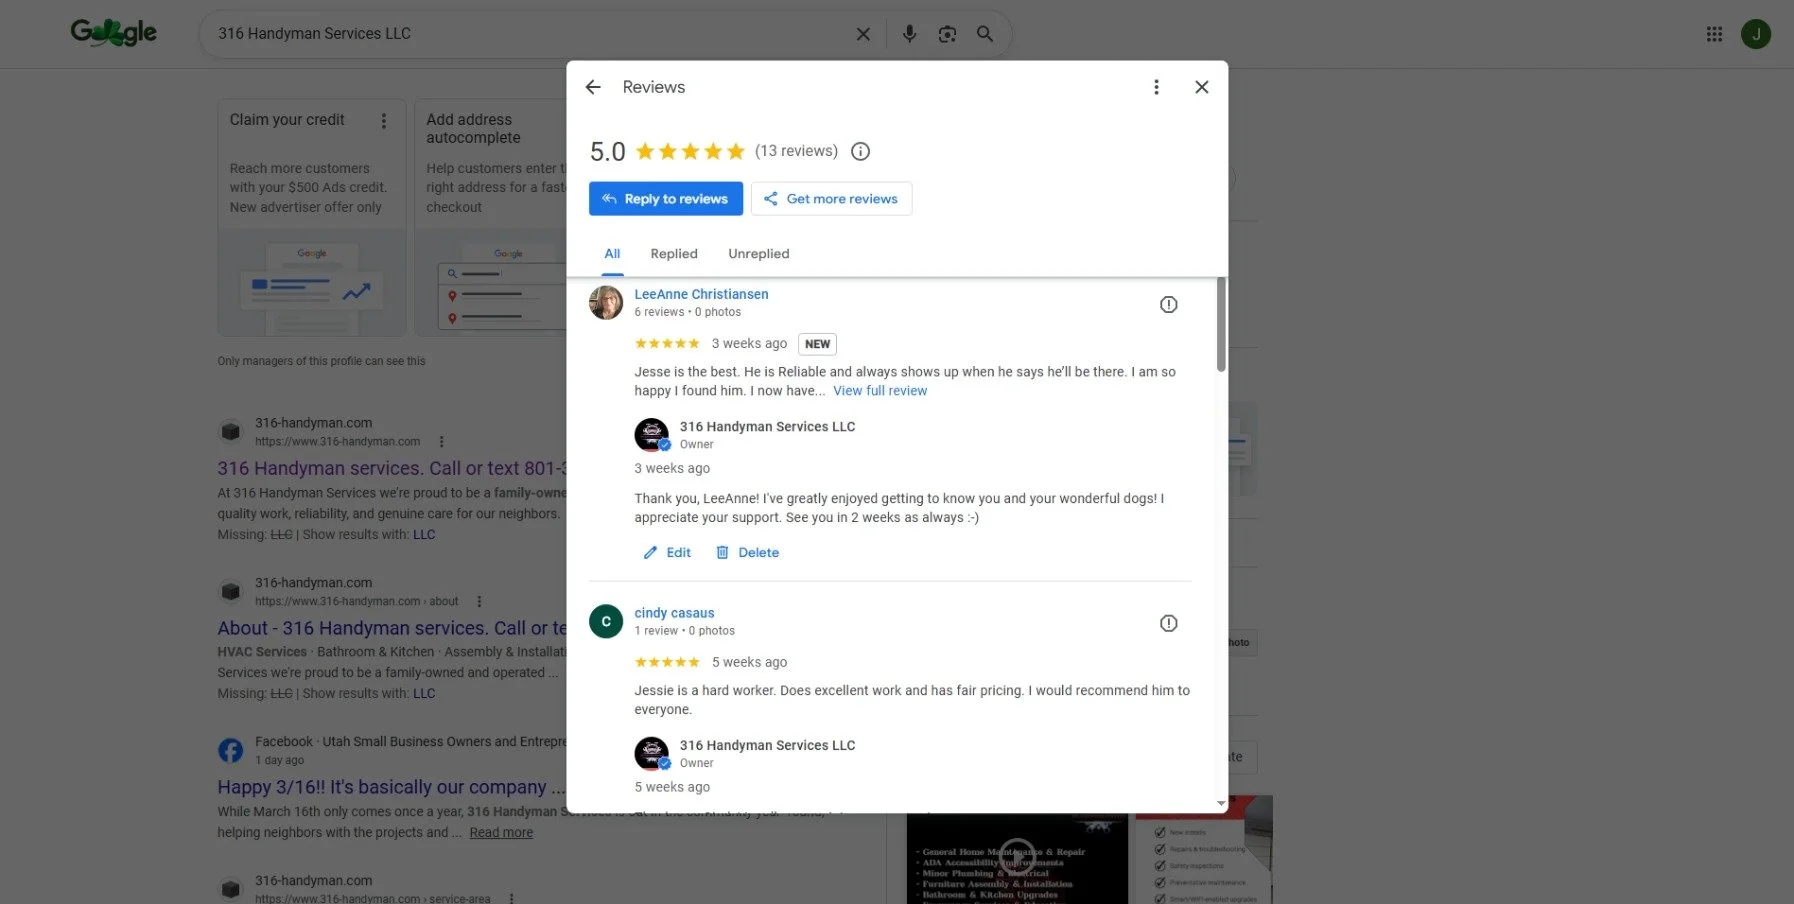The width and height of the screenshot is (1794, 904).
Task: Switch to the Replied tab
Action: click(674, 254)
